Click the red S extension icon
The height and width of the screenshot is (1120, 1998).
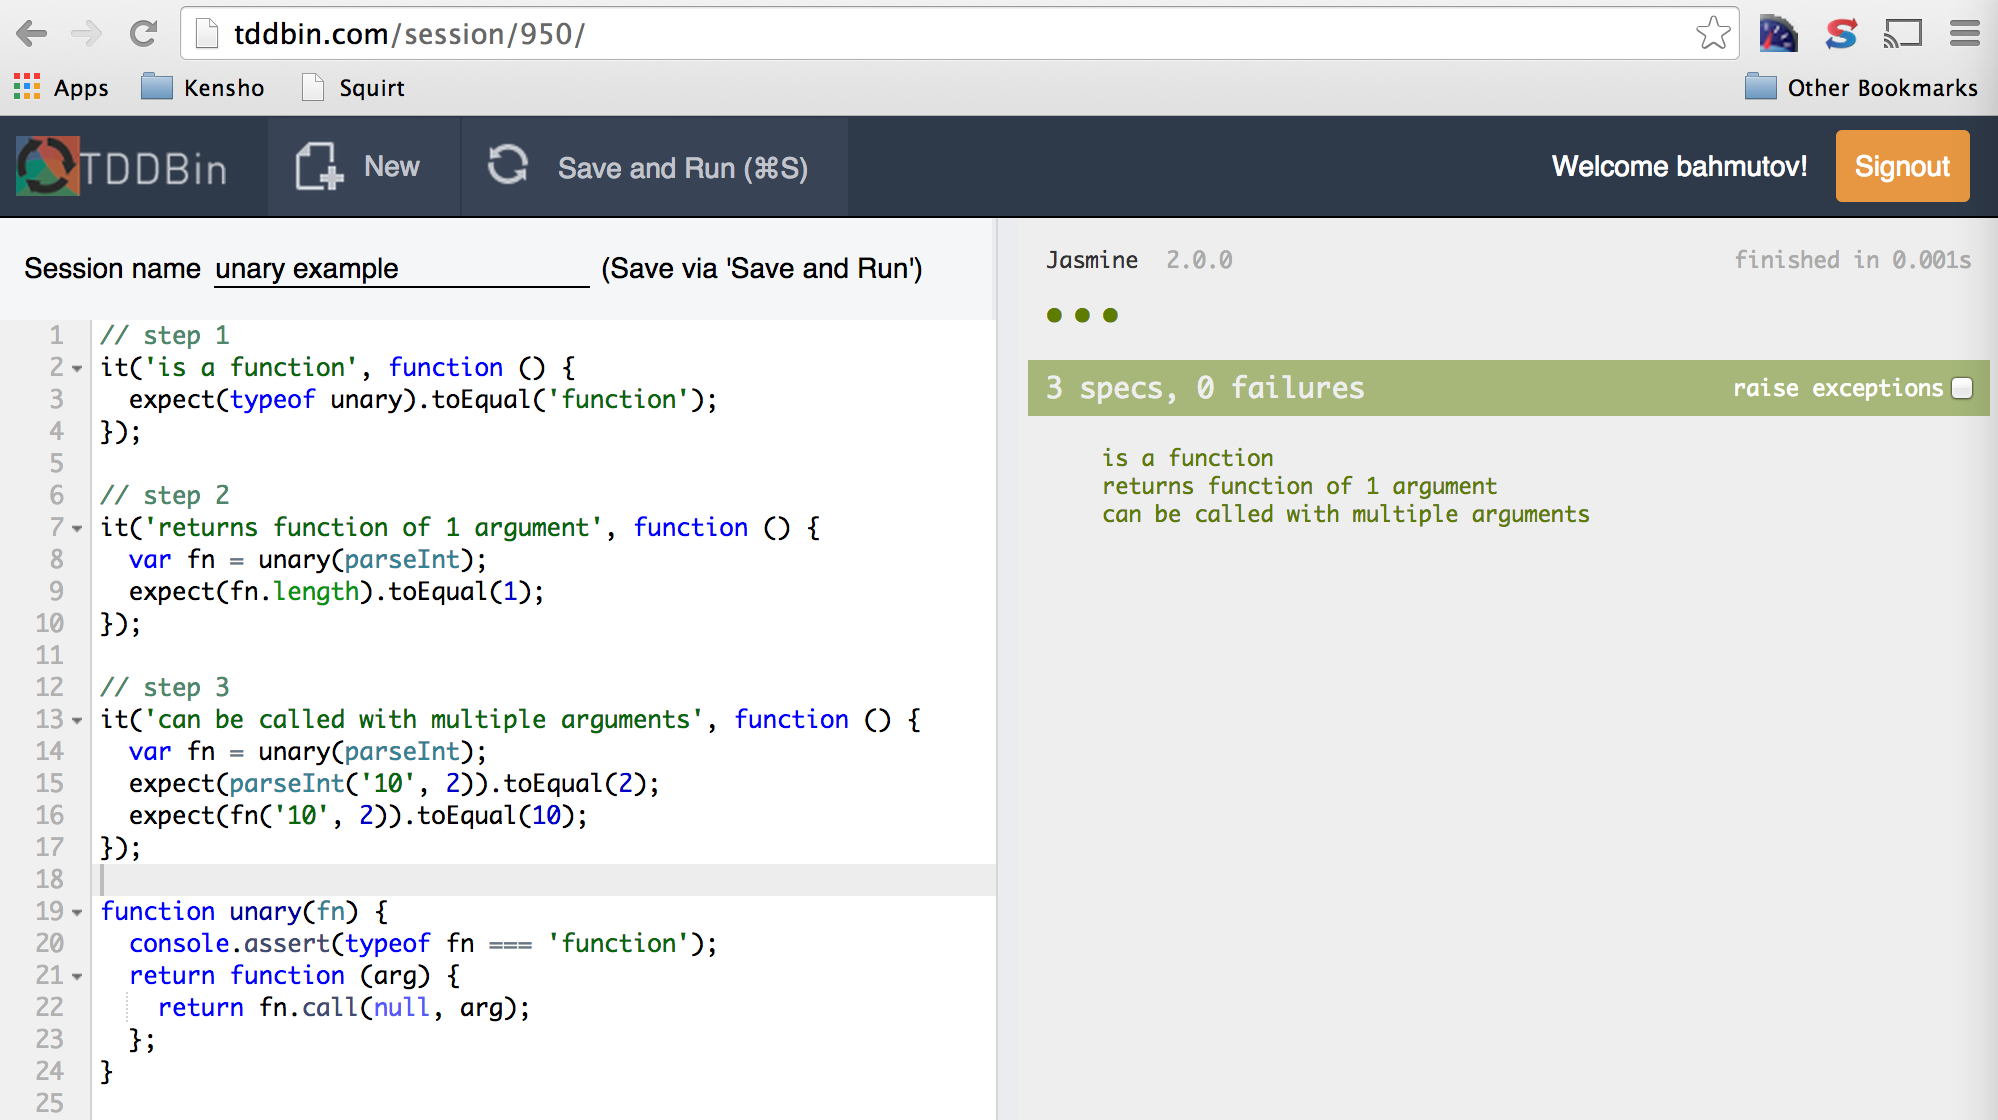pyautogui.click(x=1840, y=34)
